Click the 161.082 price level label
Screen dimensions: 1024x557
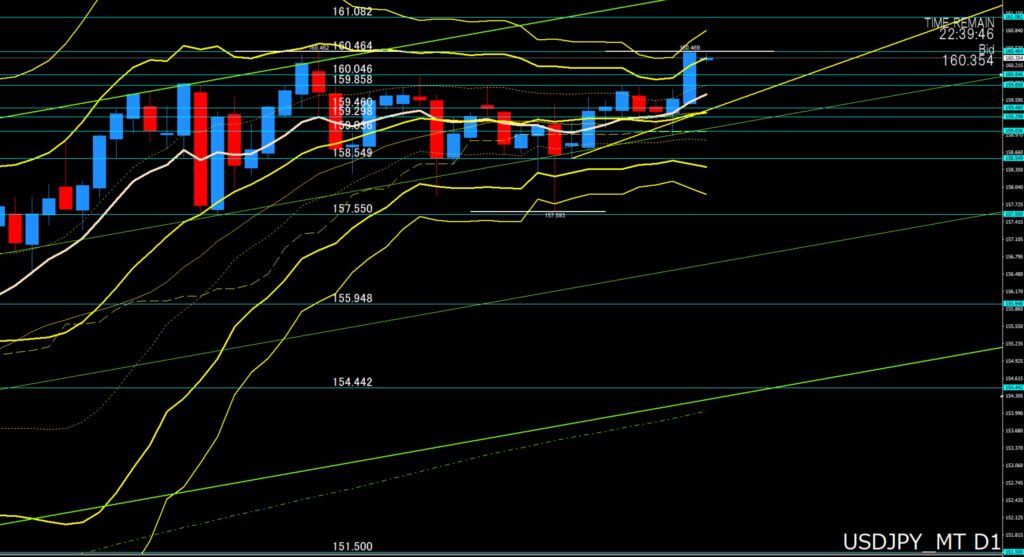coord(351,12)
